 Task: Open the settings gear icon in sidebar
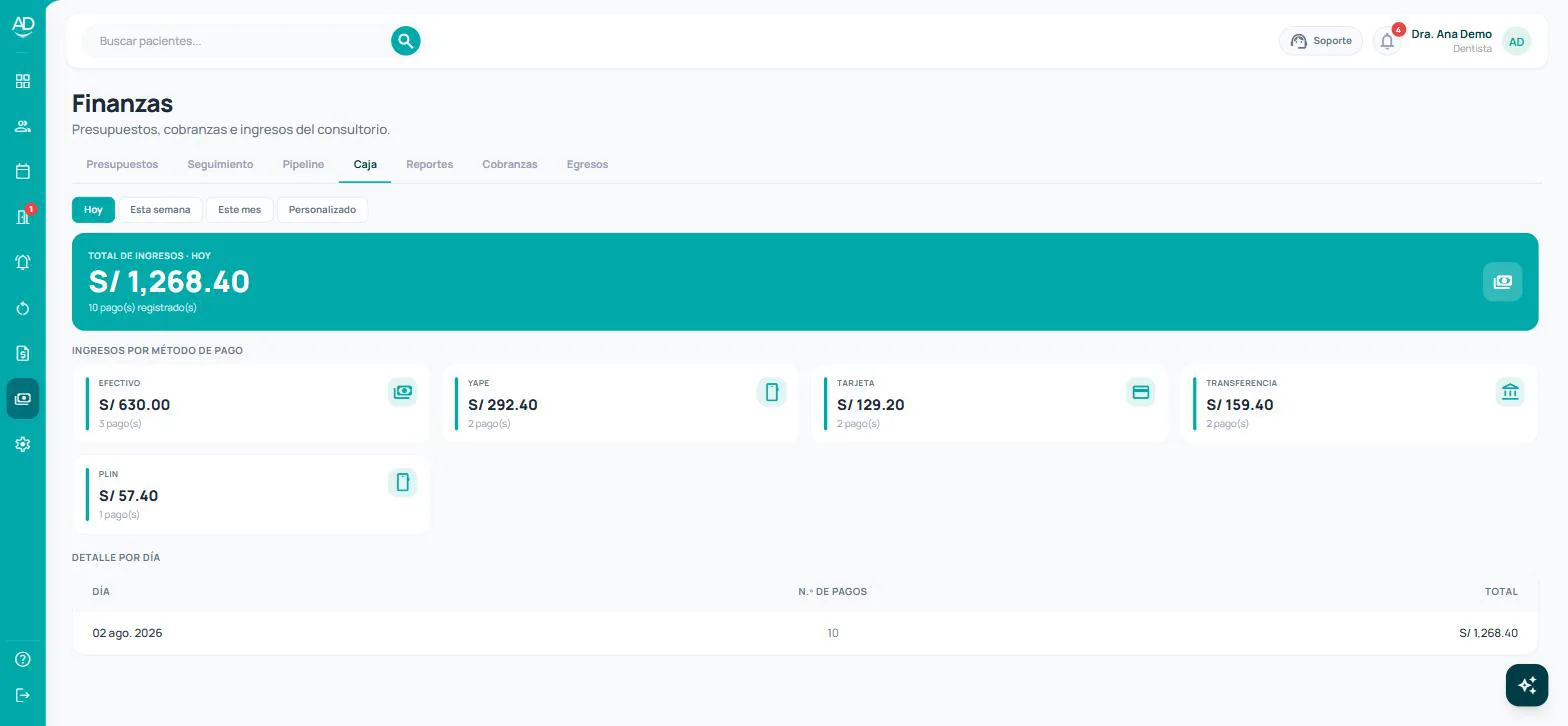coord(23,444)
